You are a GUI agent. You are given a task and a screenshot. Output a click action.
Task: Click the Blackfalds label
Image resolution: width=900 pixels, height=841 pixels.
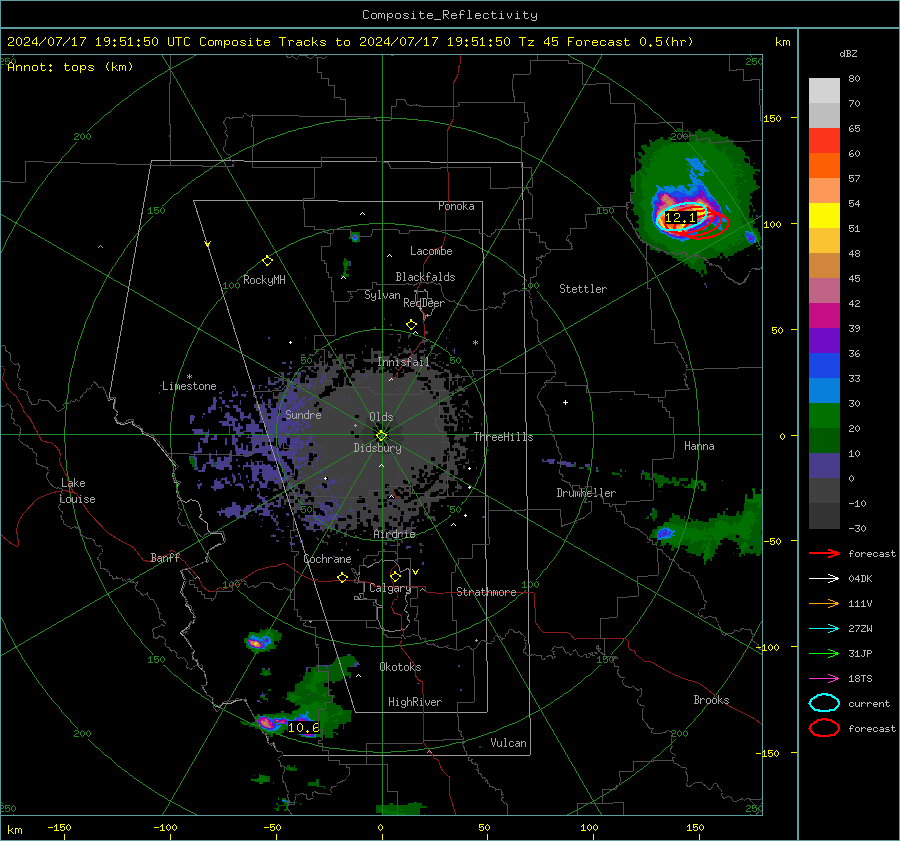[425, 277]
